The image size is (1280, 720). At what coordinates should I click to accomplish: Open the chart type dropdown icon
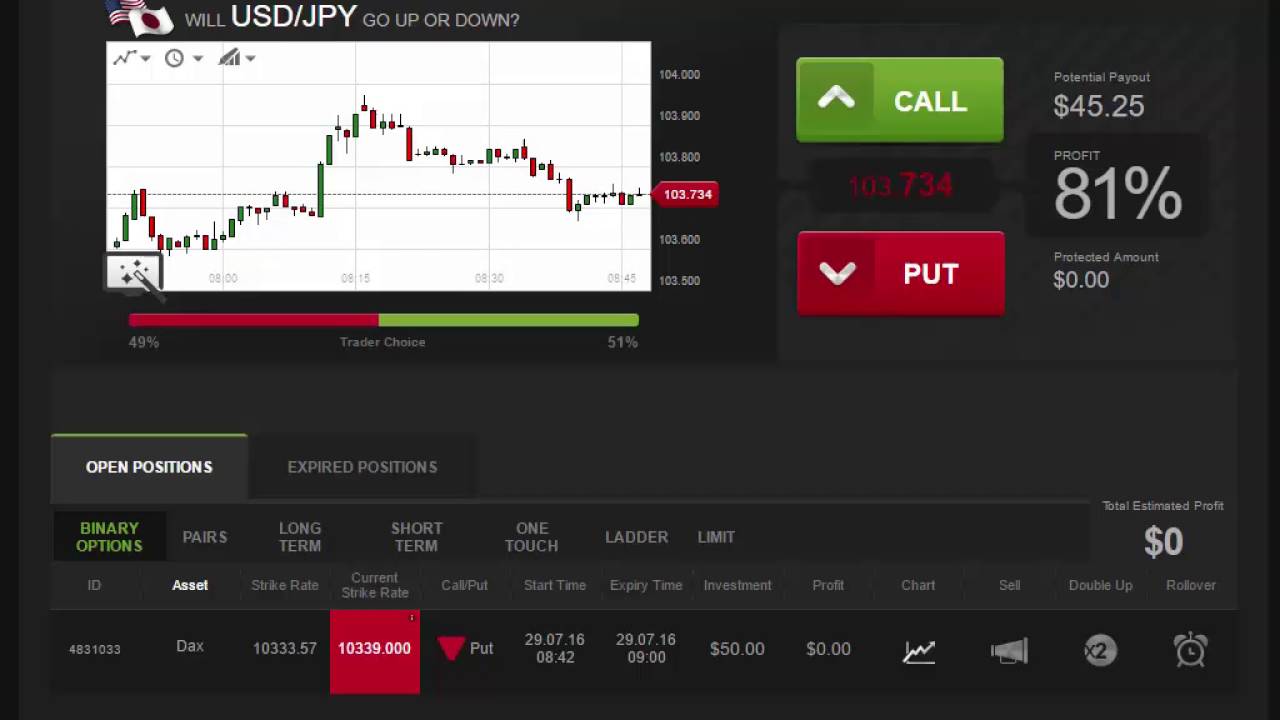[131, 58]
